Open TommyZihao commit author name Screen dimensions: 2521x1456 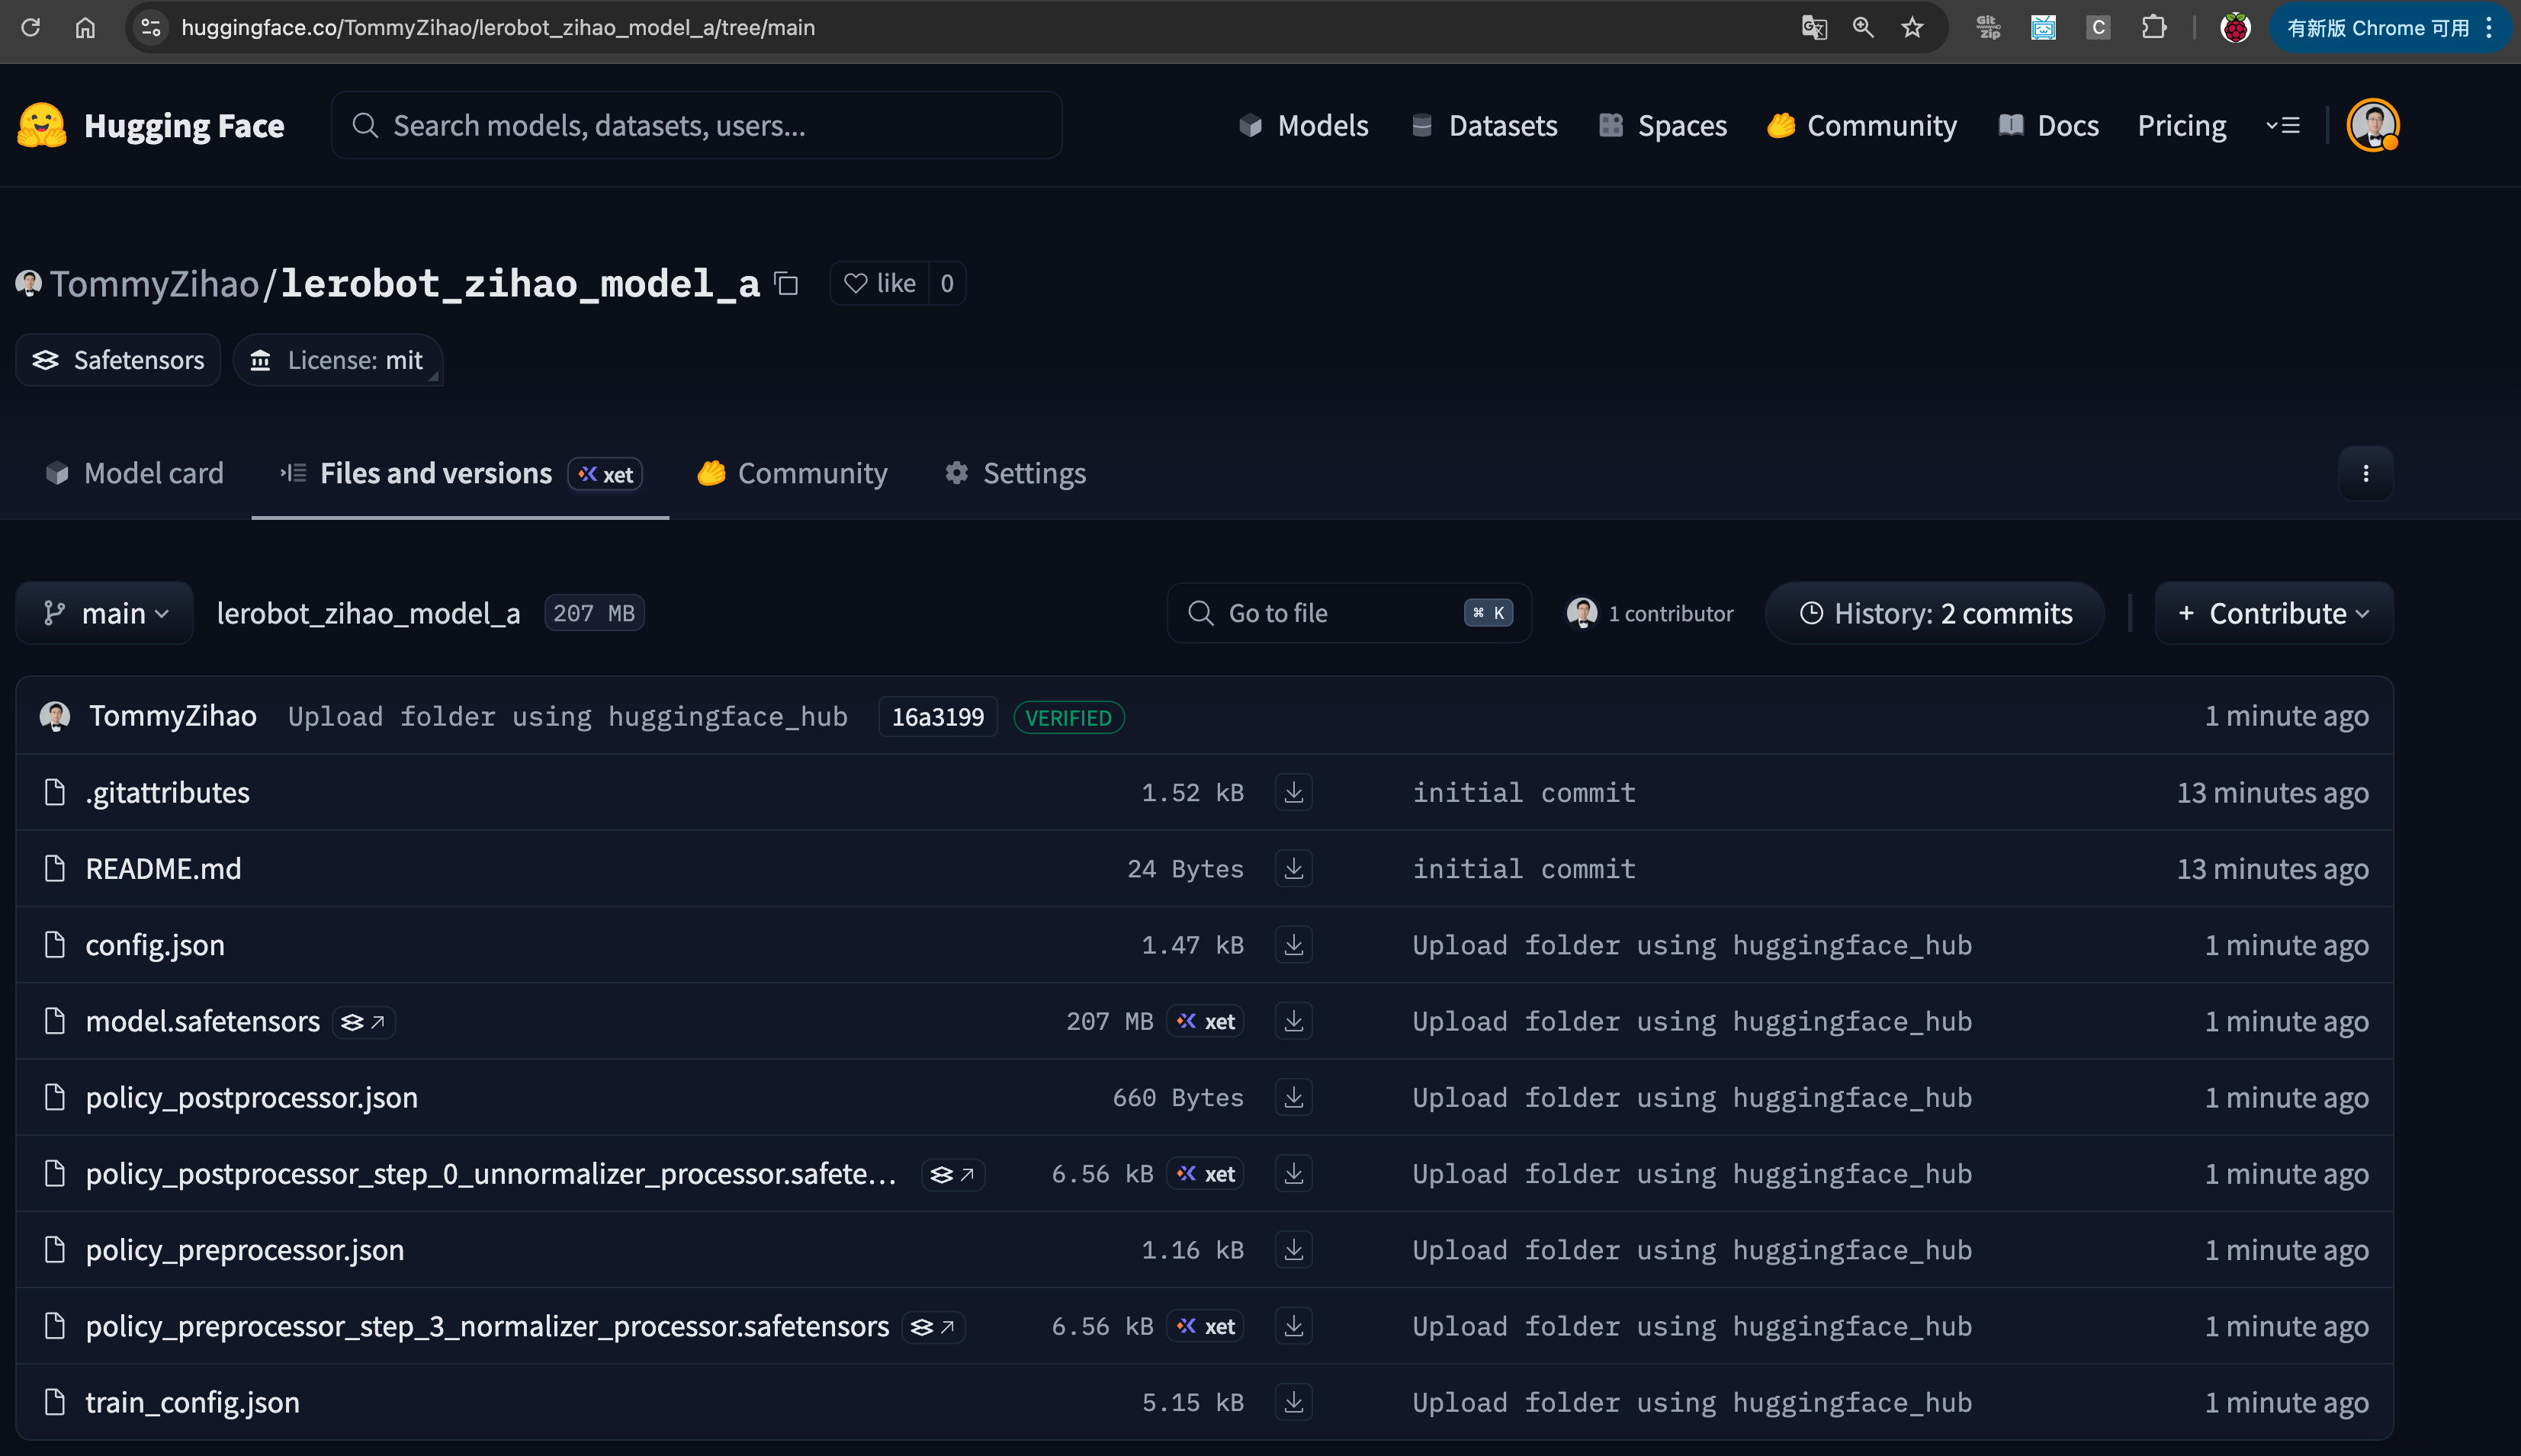coord(173,716)
